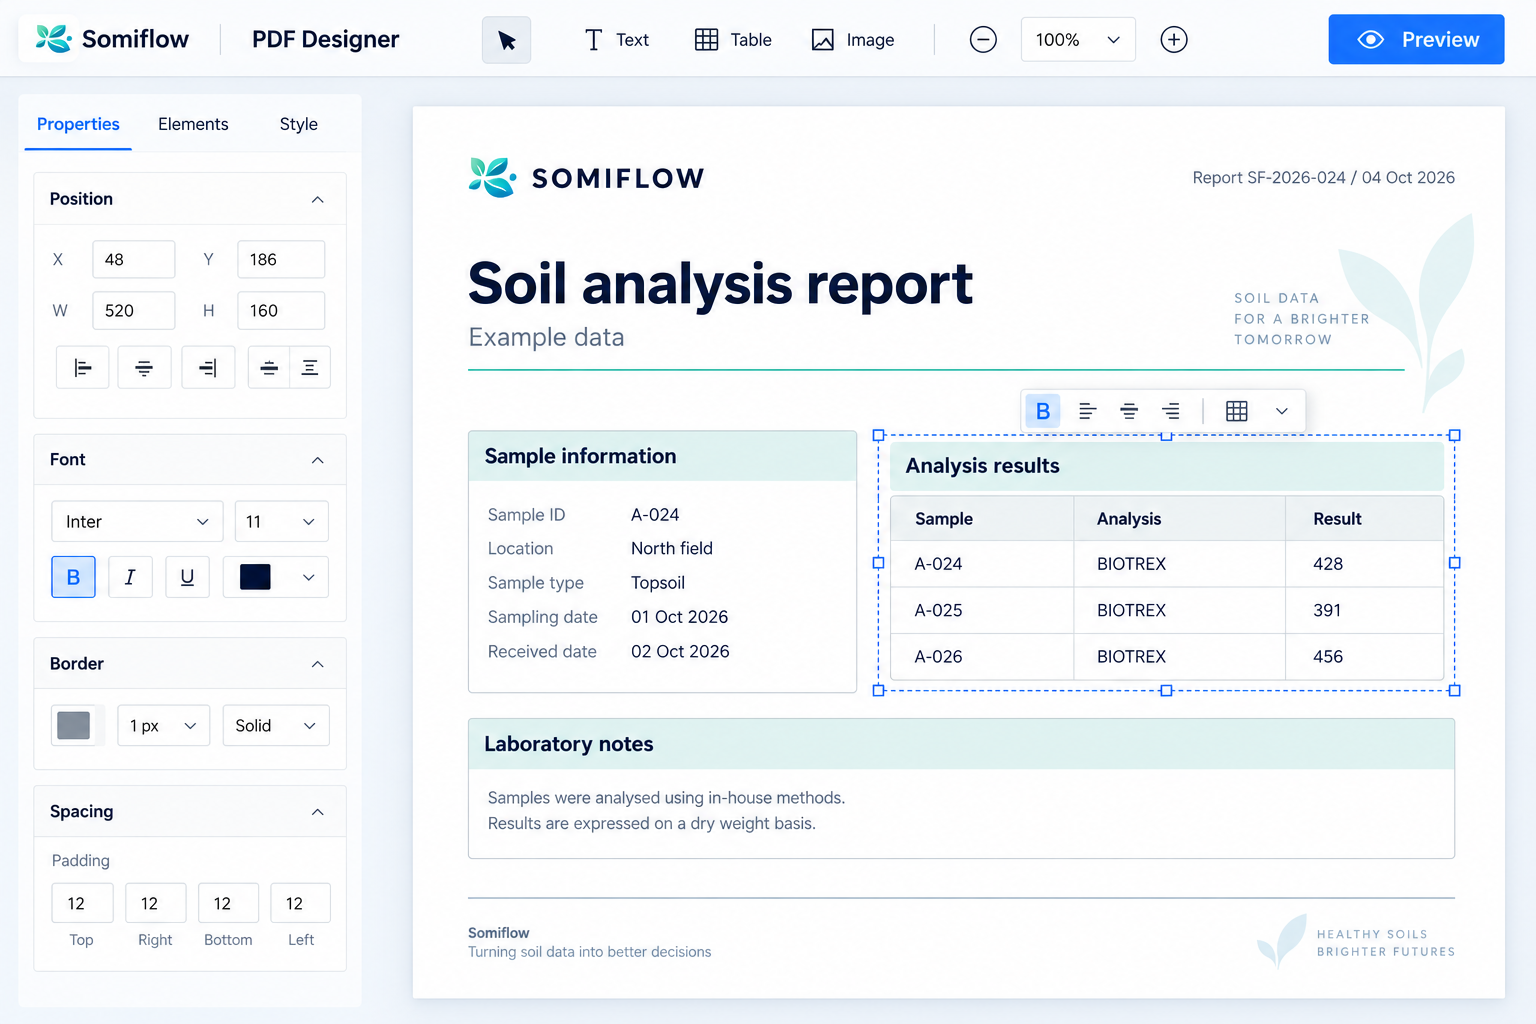Click the last alignment icon in Position panel
The image size is (1536, 1024).
click(310, 368)
